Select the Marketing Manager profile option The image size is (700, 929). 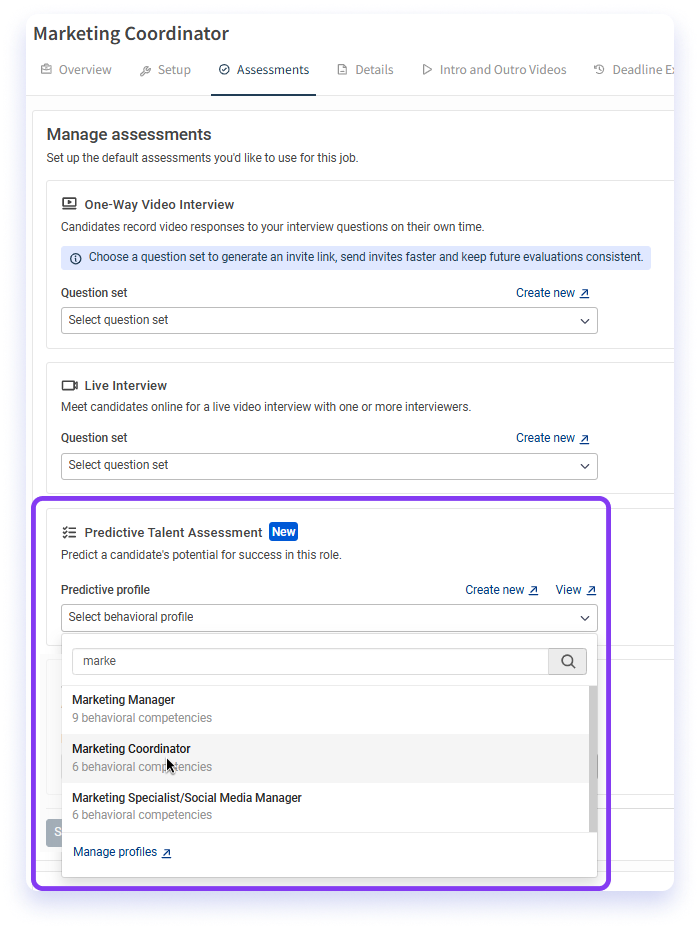click(x=325, y=709)
